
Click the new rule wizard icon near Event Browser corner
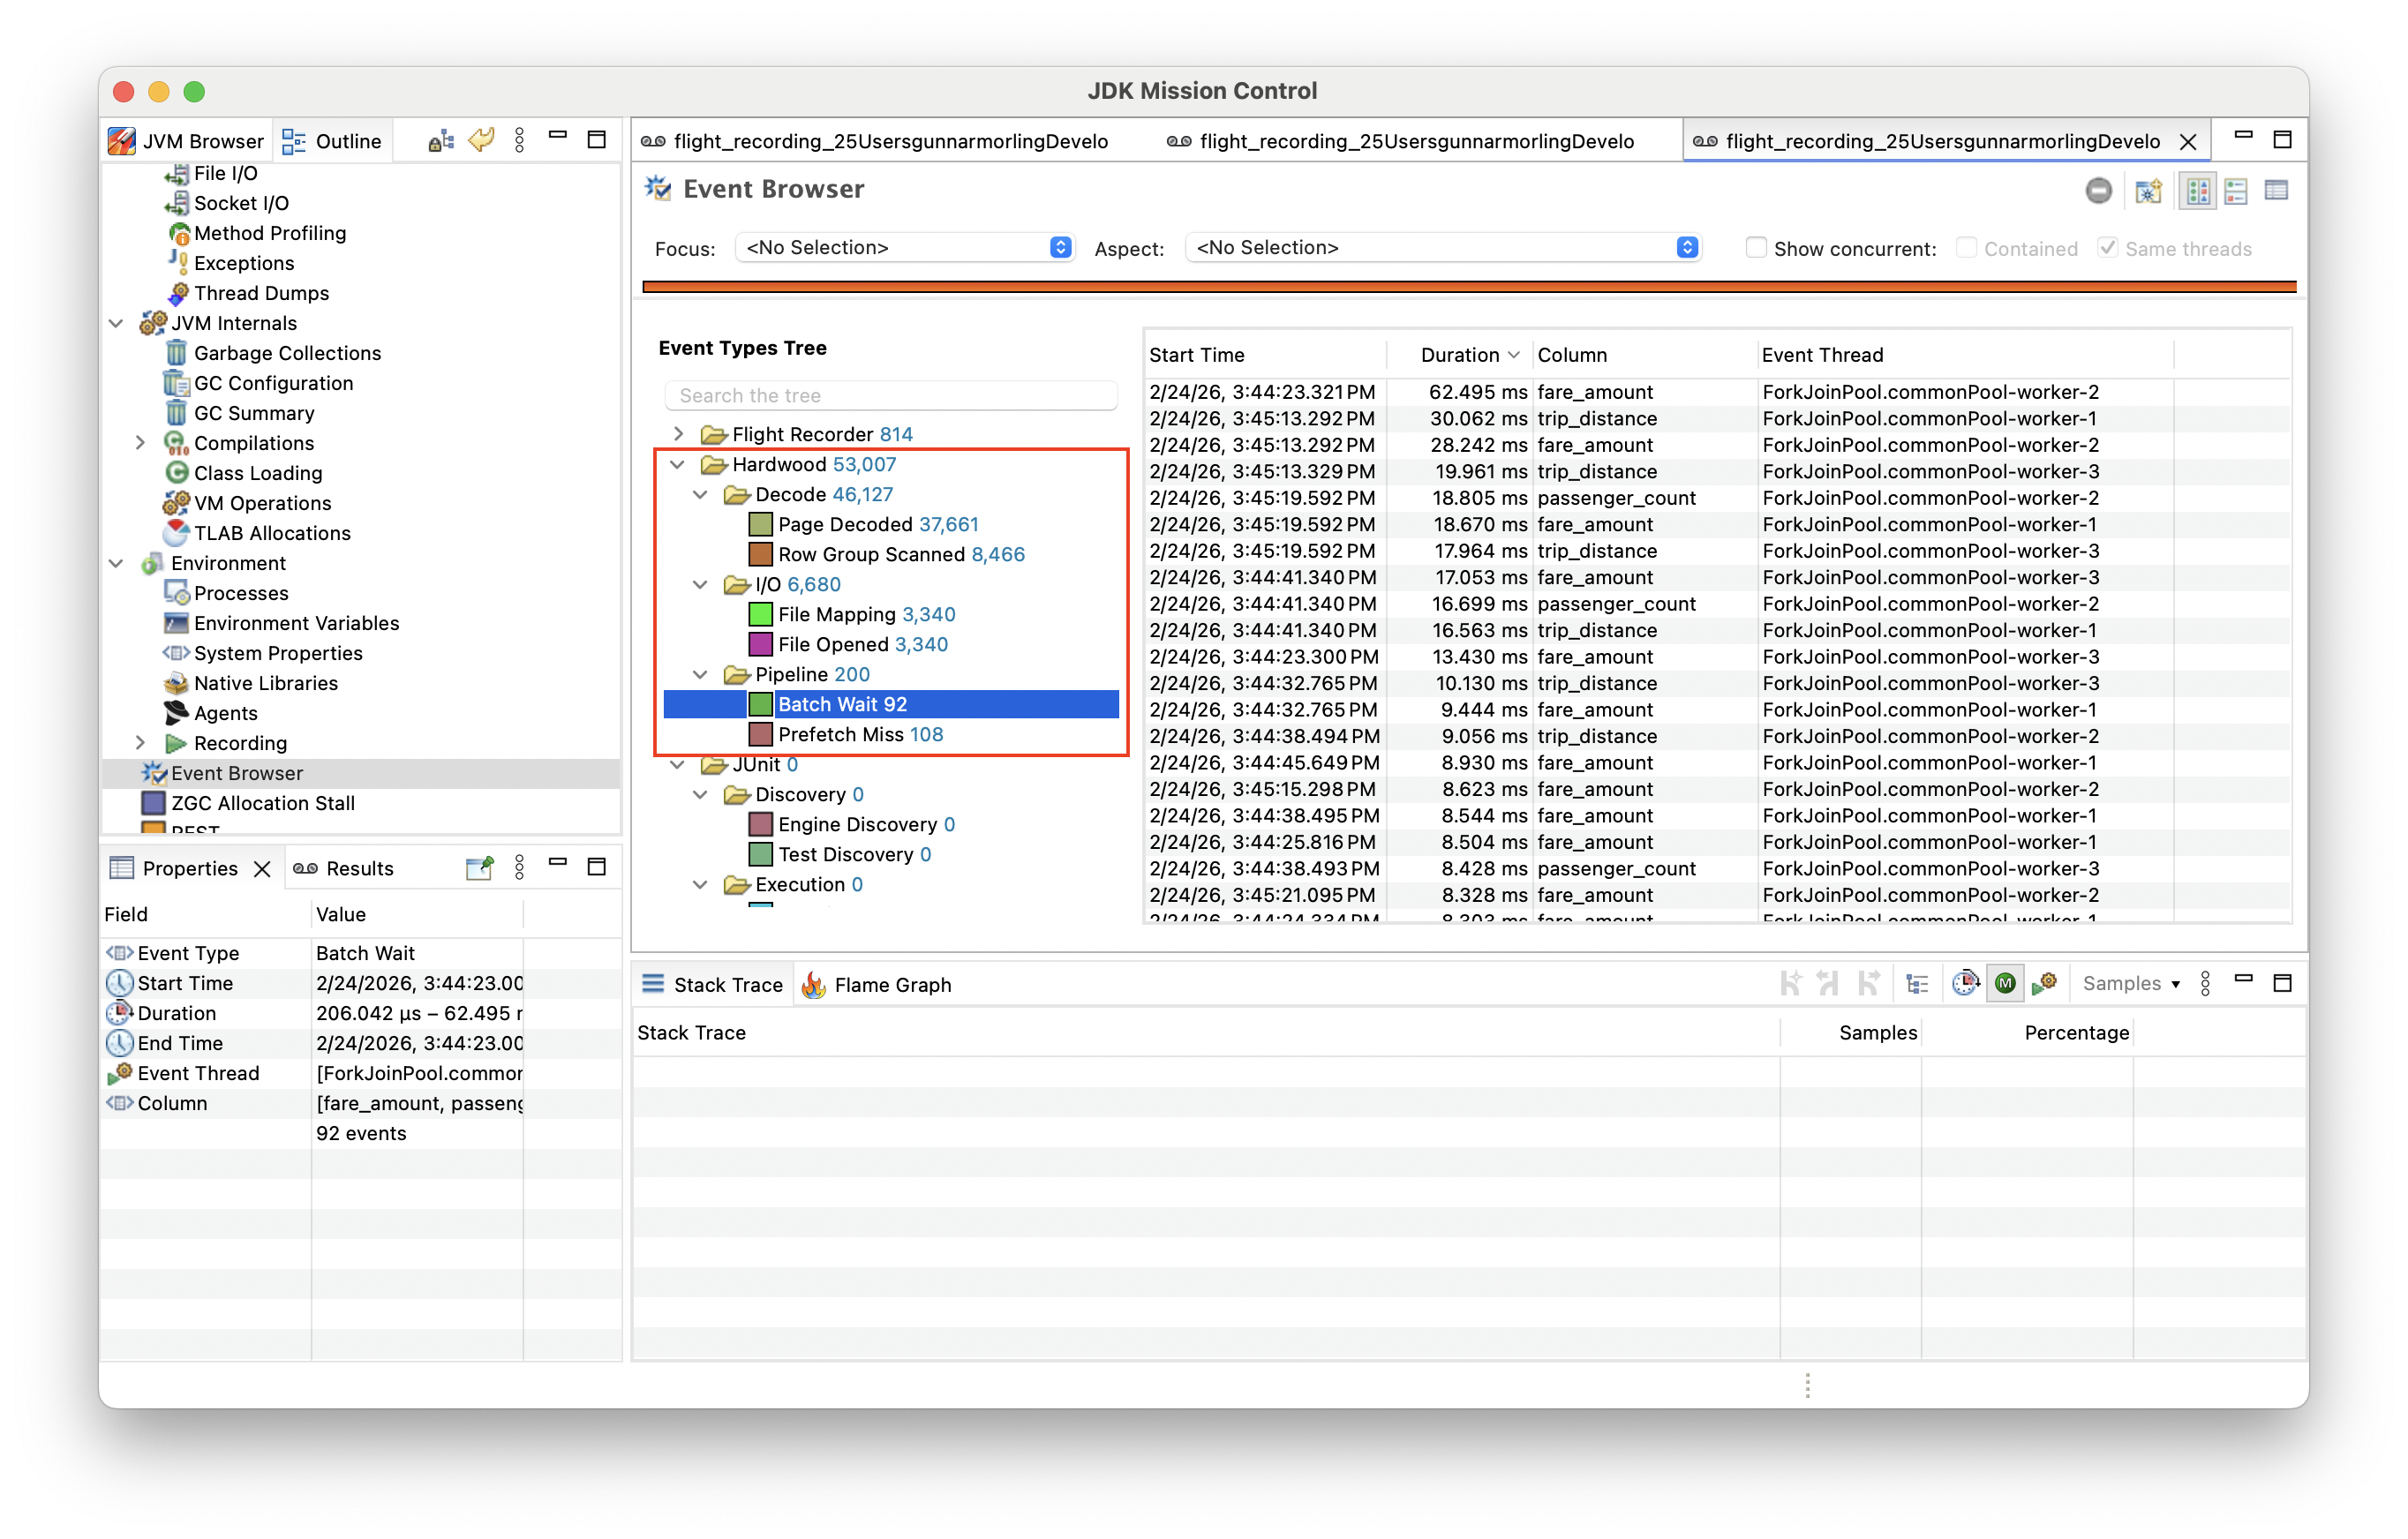pyautogui.click(x=2148, y=191)
